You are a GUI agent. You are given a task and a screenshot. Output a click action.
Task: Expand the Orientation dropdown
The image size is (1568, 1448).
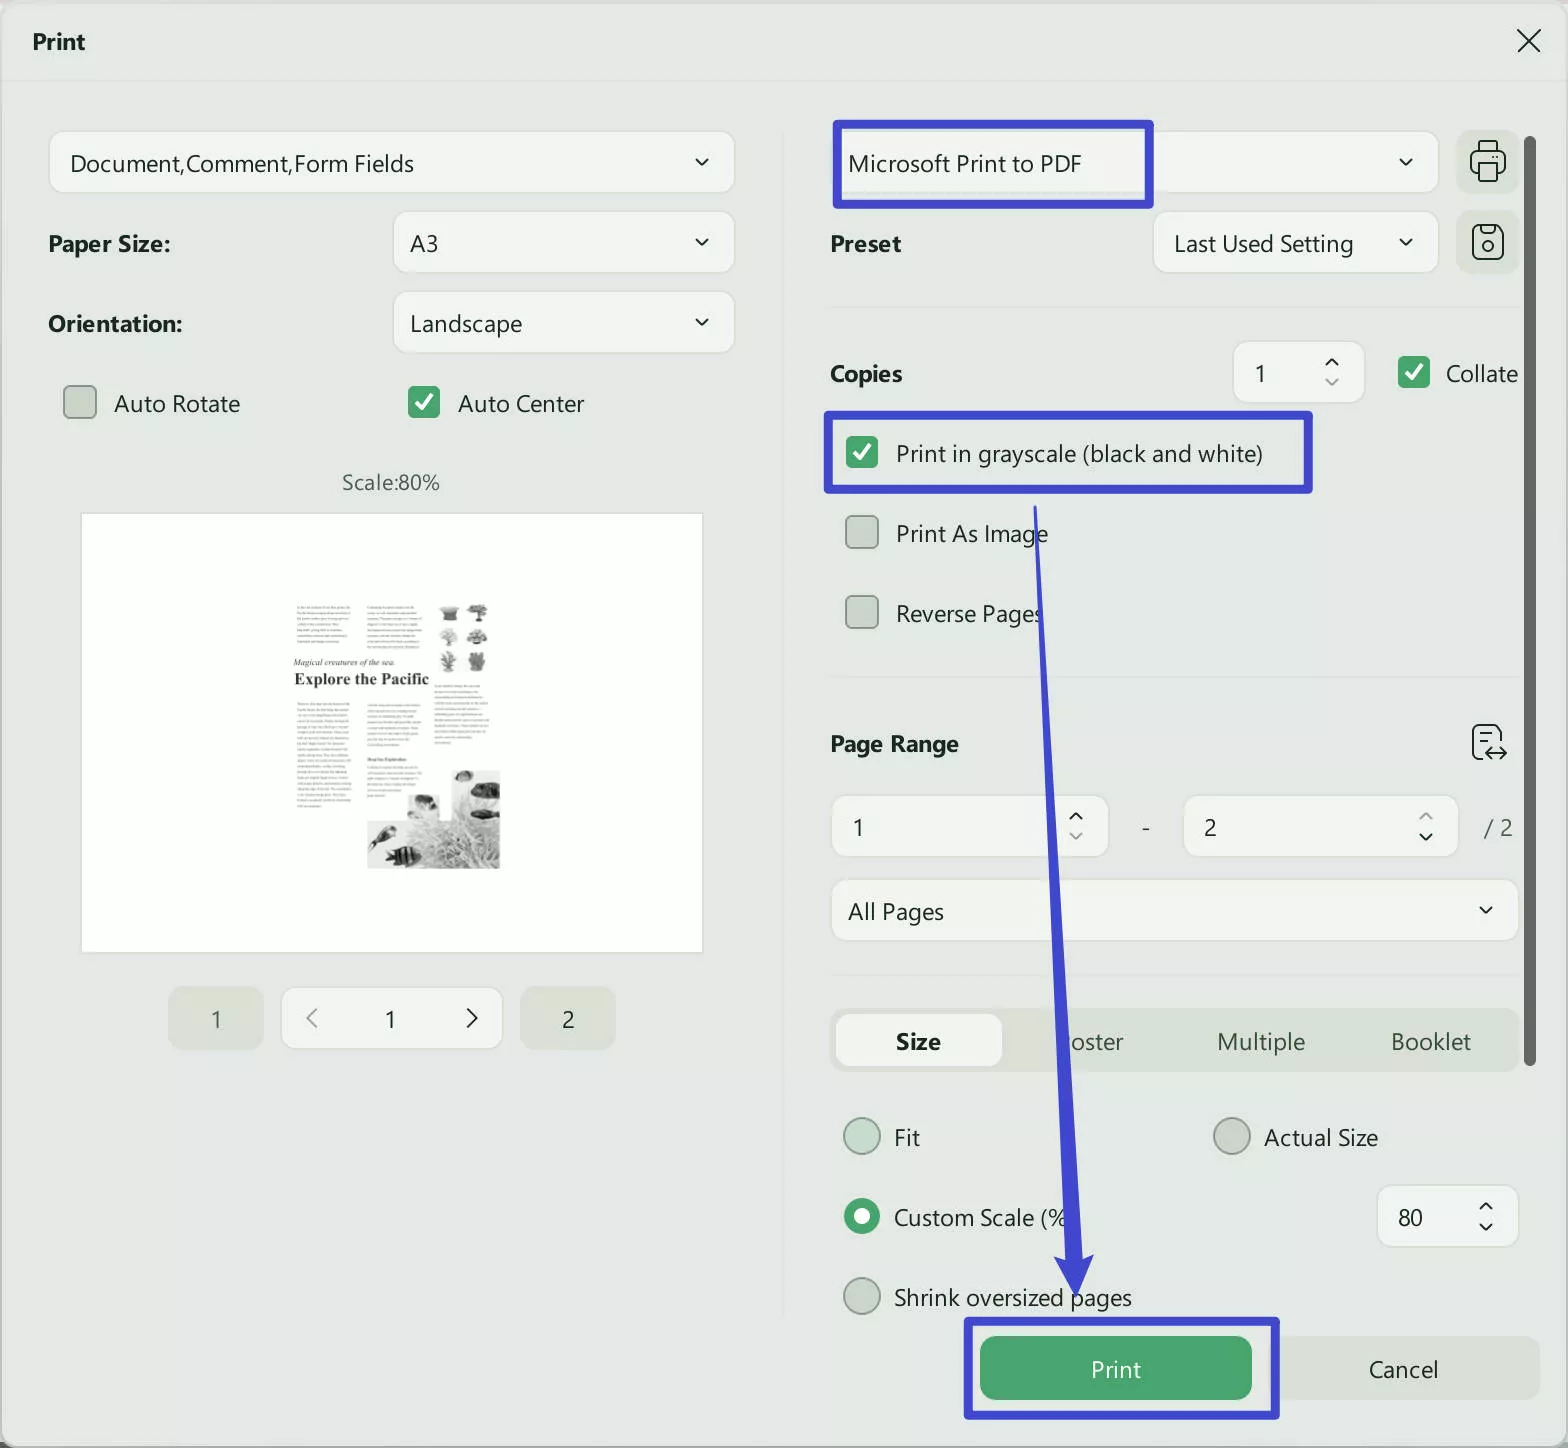563,323
